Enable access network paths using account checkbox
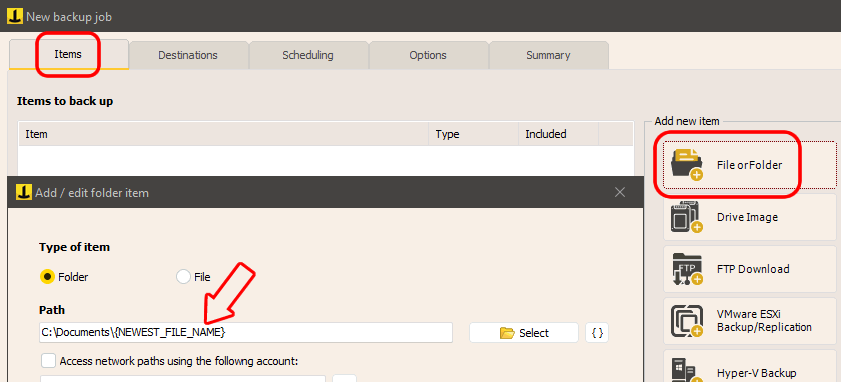The height and width of the screenshot is (382, 841). (x=49, y=361)
